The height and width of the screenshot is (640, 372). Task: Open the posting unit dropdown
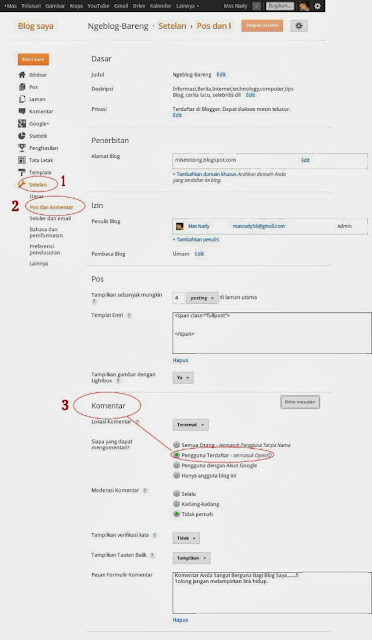click(x=202, y=298)
